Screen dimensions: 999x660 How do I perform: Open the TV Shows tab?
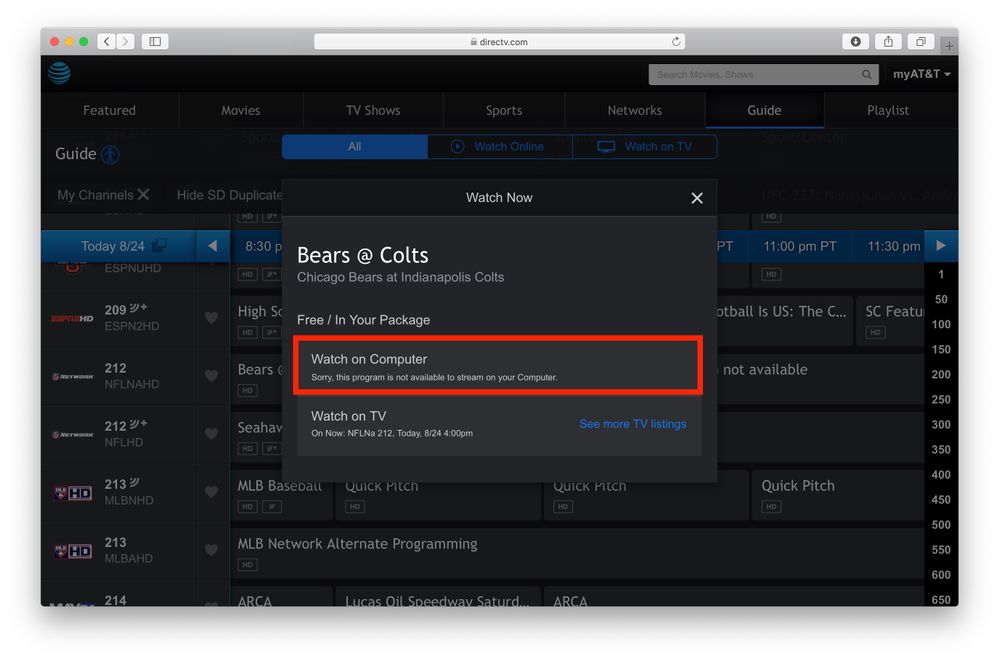coord(373,110)
